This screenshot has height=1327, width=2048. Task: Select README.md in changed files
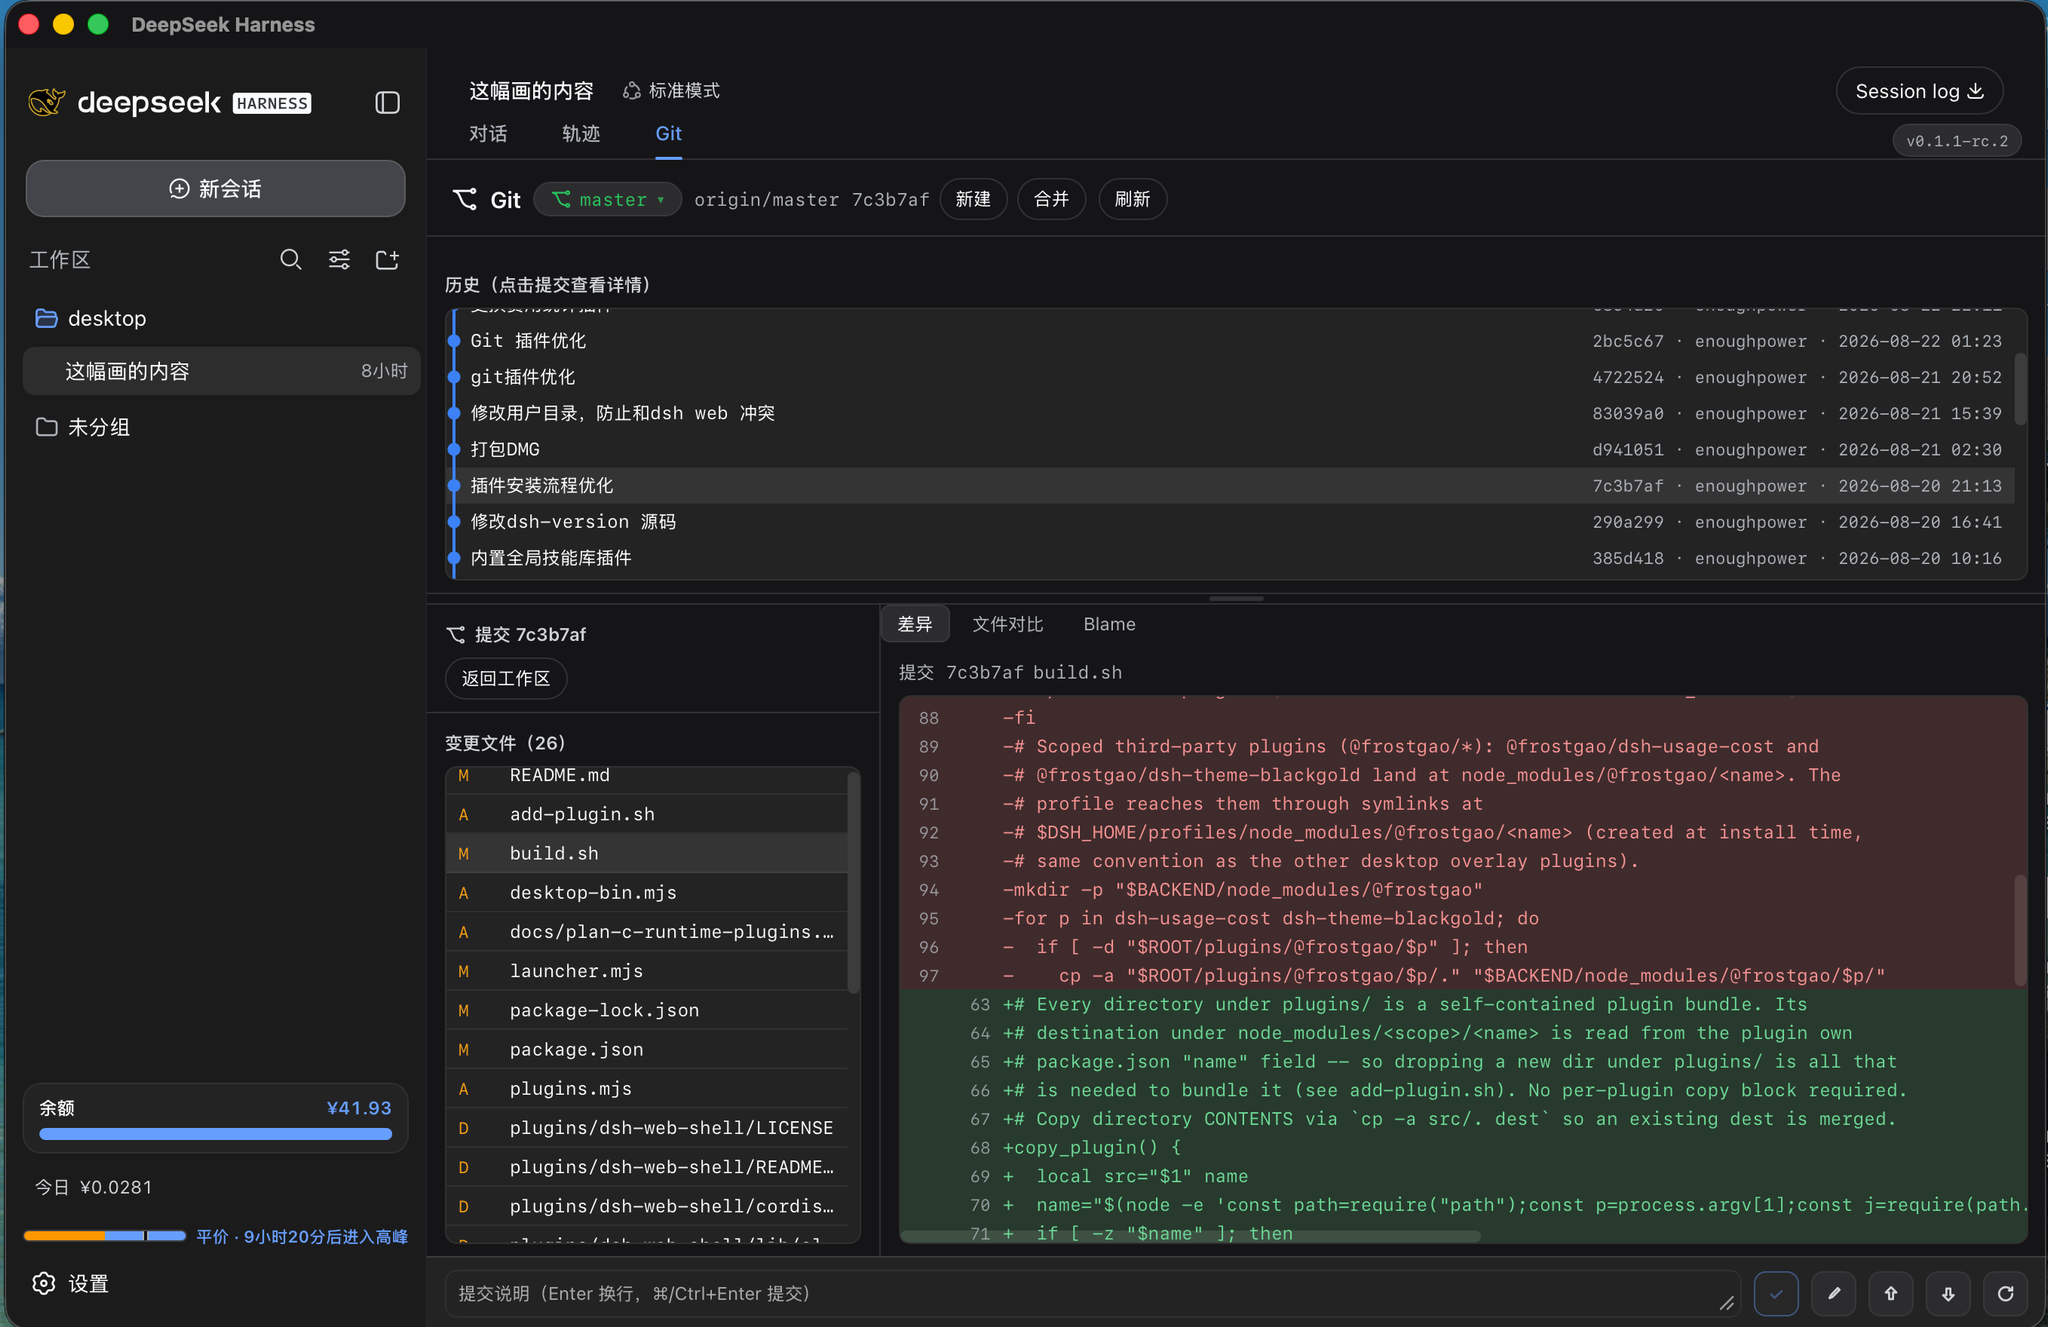pos(647,776)
